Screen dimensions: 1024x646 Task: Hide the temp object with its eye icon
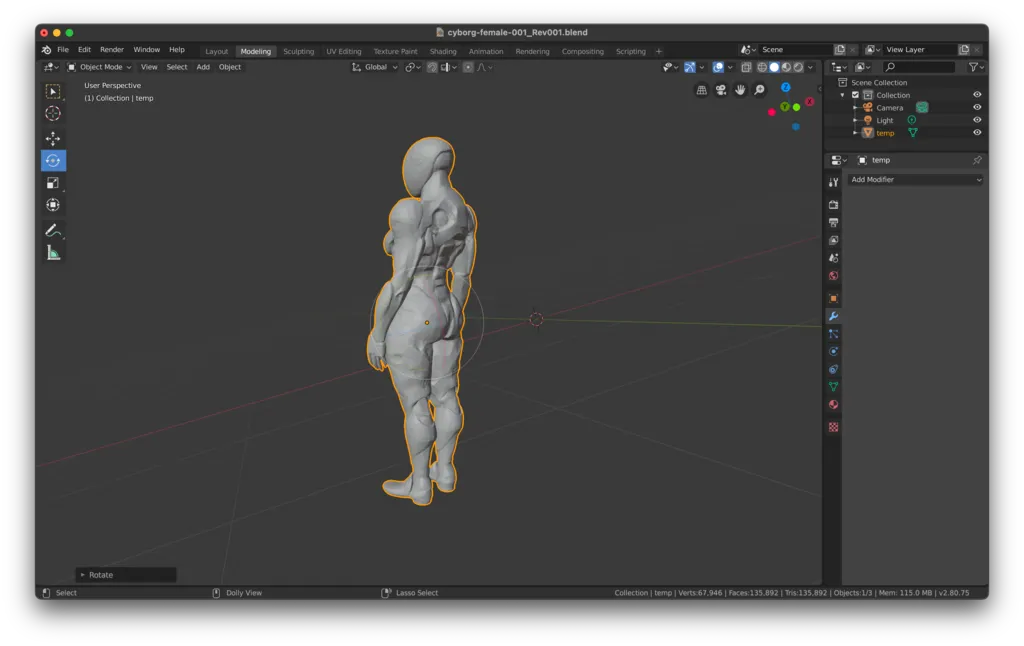click(977, 133)
